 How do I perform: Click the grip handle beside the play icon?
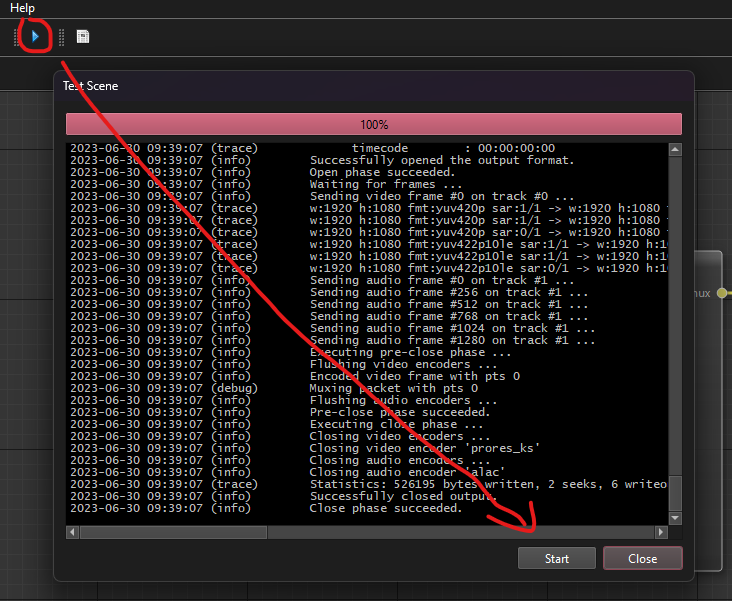(61, 37)
